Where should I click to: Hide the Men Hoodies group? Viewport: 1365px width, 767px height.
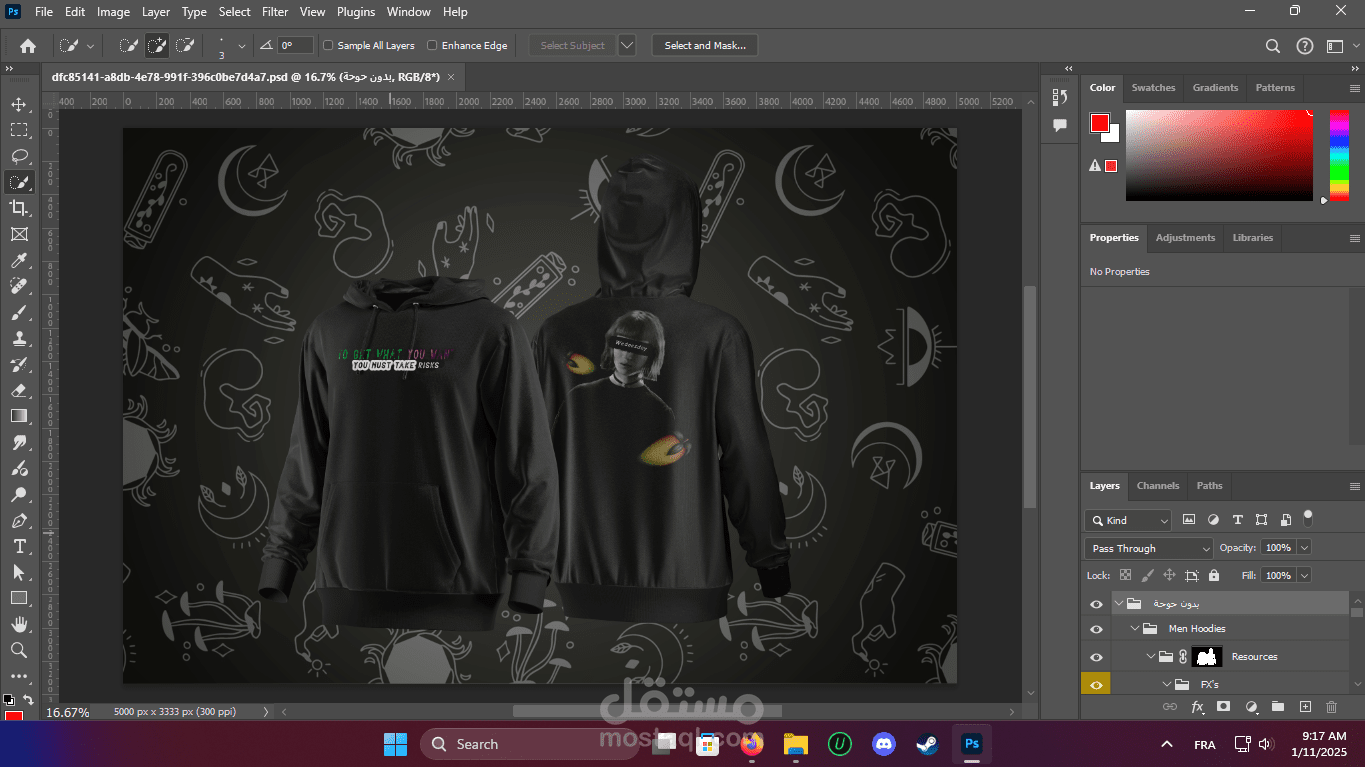coord(1096,629)
